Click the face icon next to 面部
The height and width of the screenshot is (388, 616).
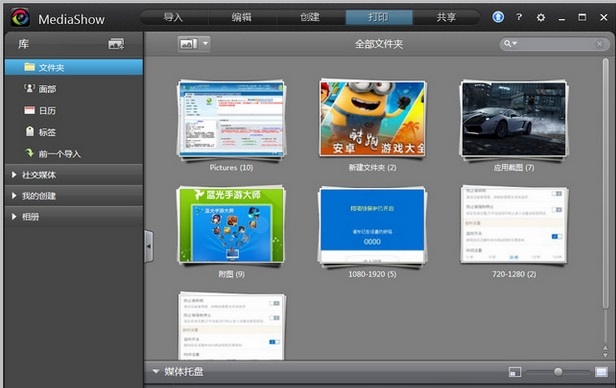(29, 88)
